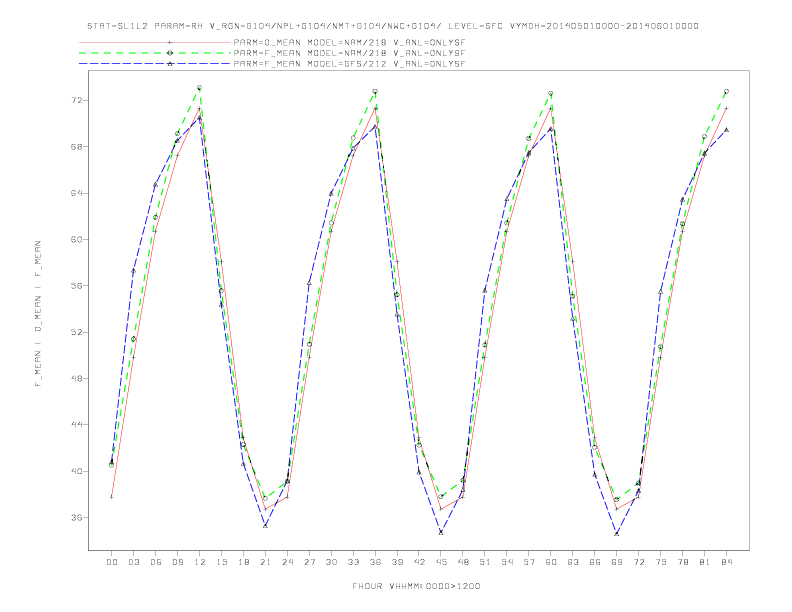Click x-axis tick label 42
This screenshot has height=612, width=792.
pyautogui.click(x=419, y=562)
